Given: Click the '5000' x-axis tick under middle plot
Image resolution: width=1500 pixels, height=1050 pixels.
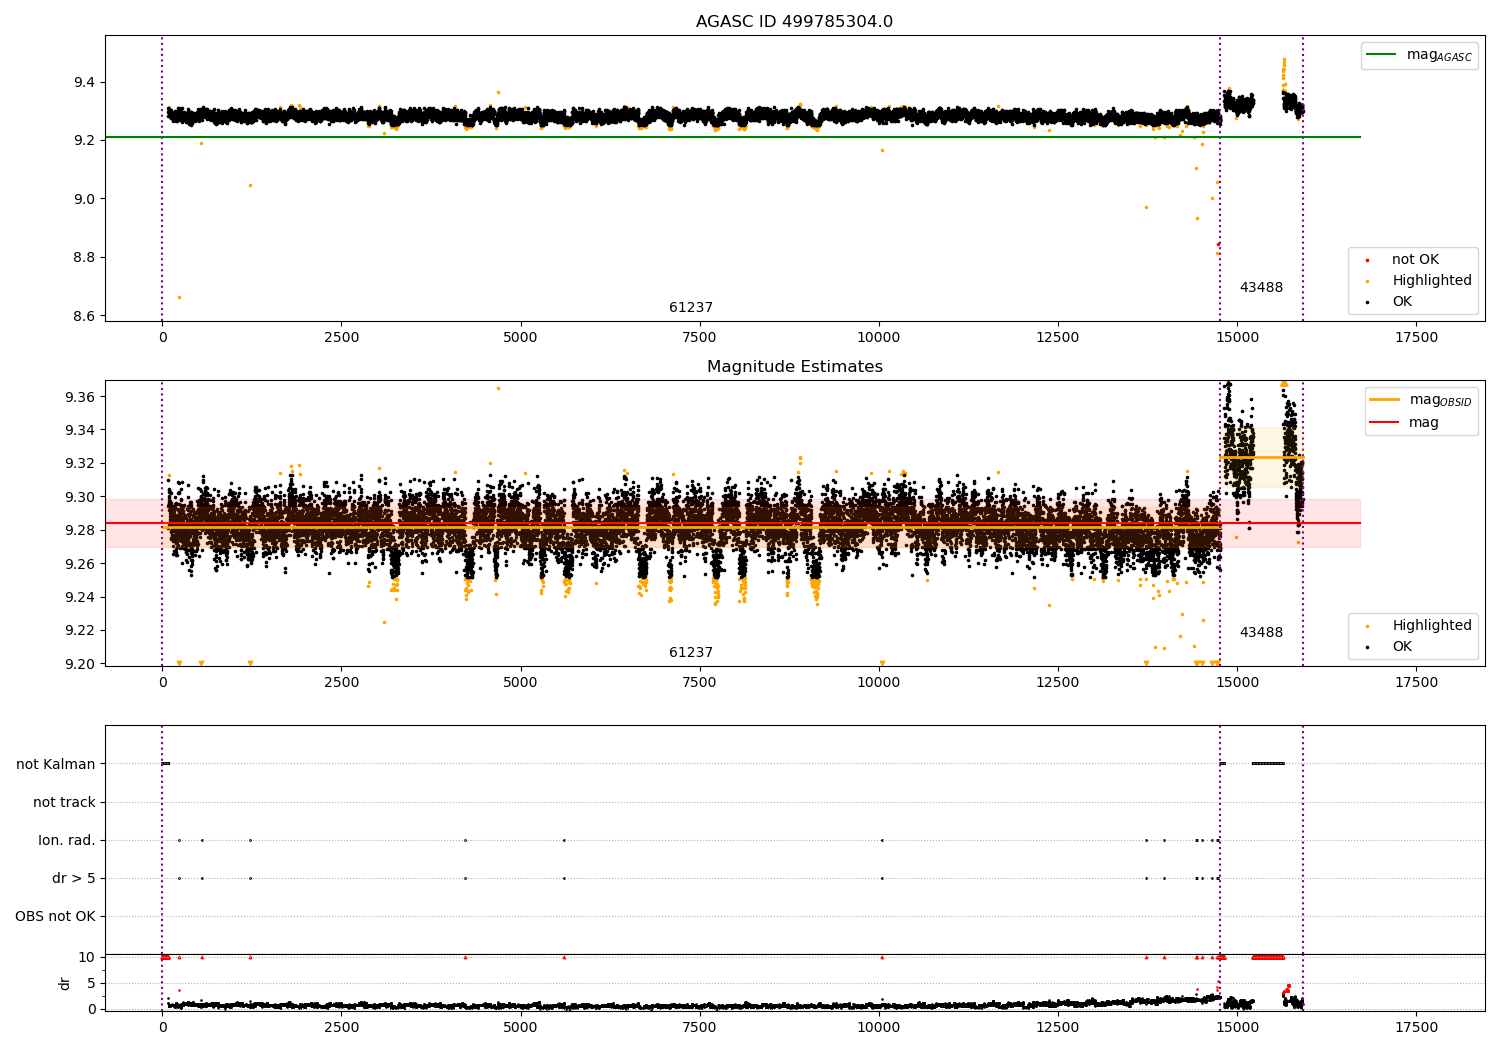Looking at the screenshot, I should [520, 683].
